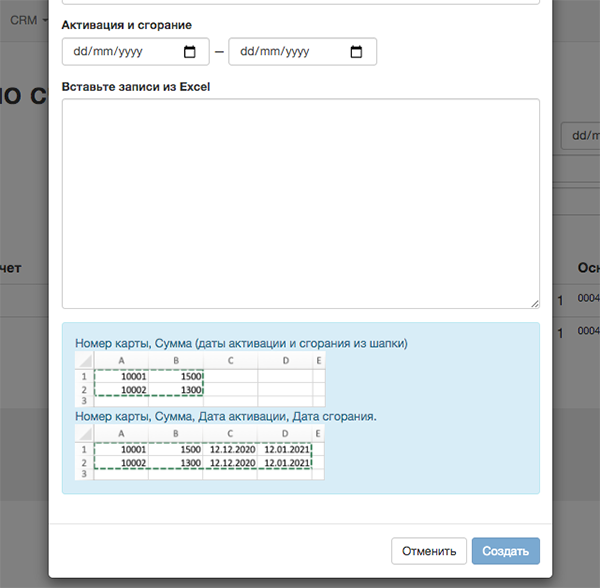
Task: Click the 'Вставьте записи из Excel' label
Action: [x=136, y=87]
